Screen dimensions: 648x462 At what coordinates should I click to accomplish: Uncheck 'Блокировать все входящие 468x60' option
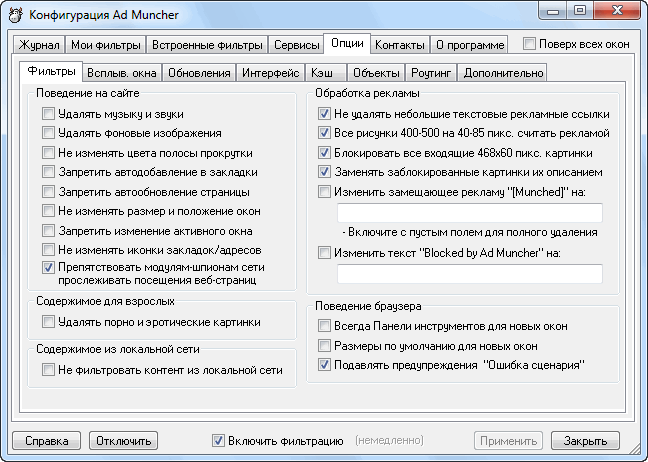[324, 153]
